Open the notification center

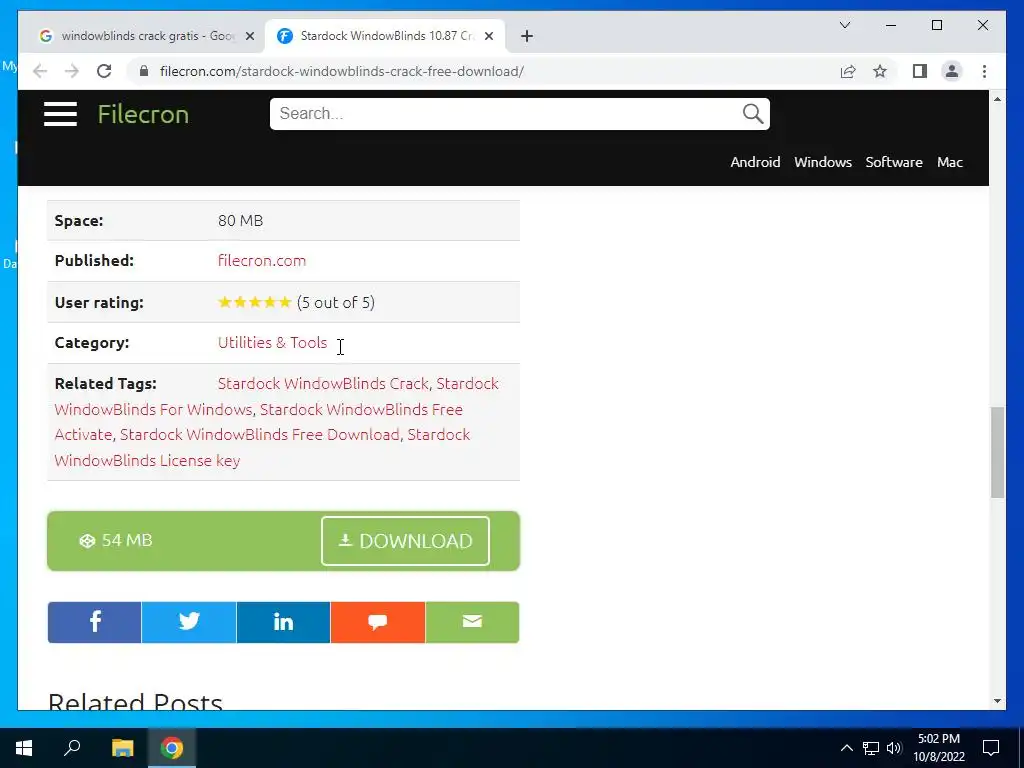point(991,748)
